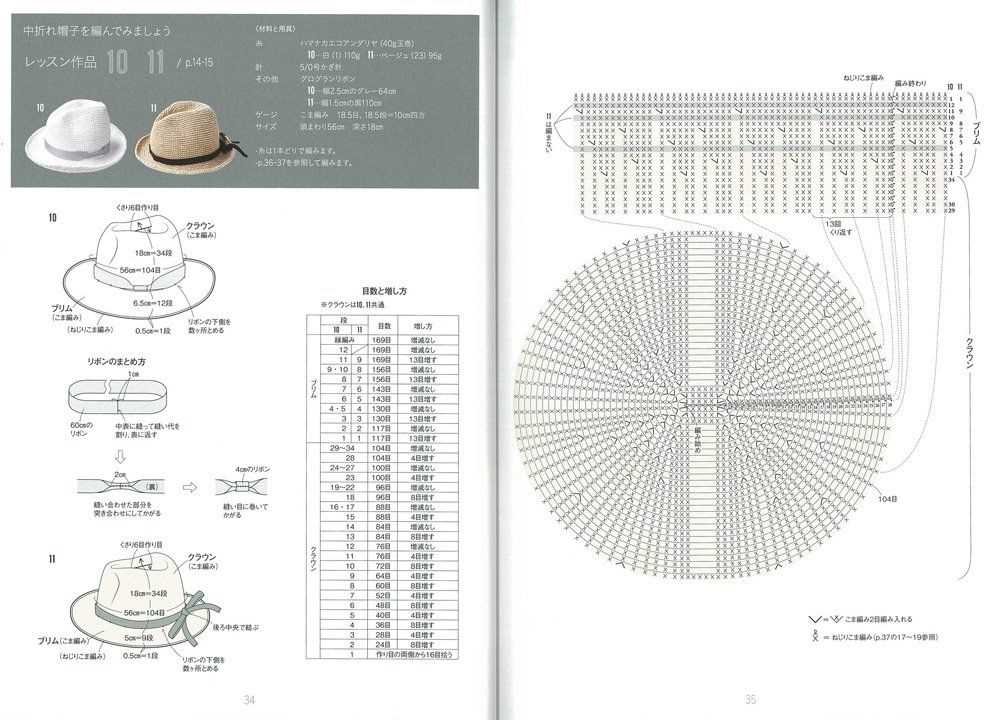The width and height of the screenshot is (1000, 720).
Task: Click the right arrow between ribbon bow steps
Action: coord(189,488)
